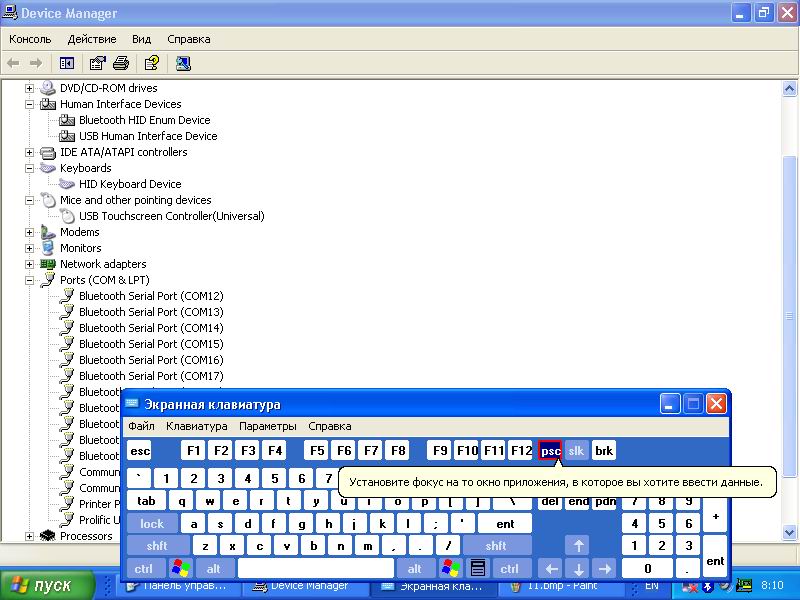
Task: Open the Help toolbar icon
Action: tap(151, 63)
